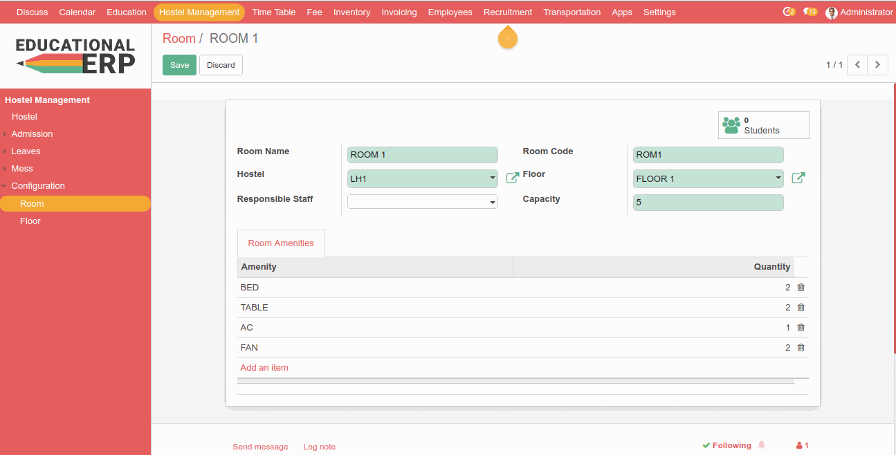Image resolution: width=896 pixels, height=455 pixels.
Task: Open Responsible Staff dropdown
Action: click(493, 202)
